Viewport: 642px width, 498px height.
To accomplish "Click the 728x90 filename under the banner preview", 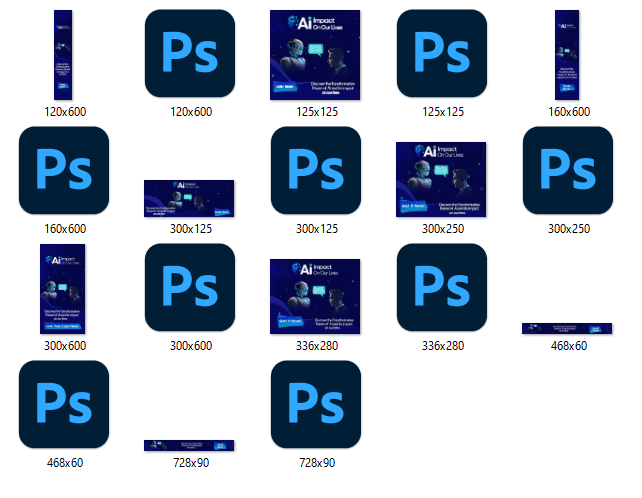I will click(191, 463).
